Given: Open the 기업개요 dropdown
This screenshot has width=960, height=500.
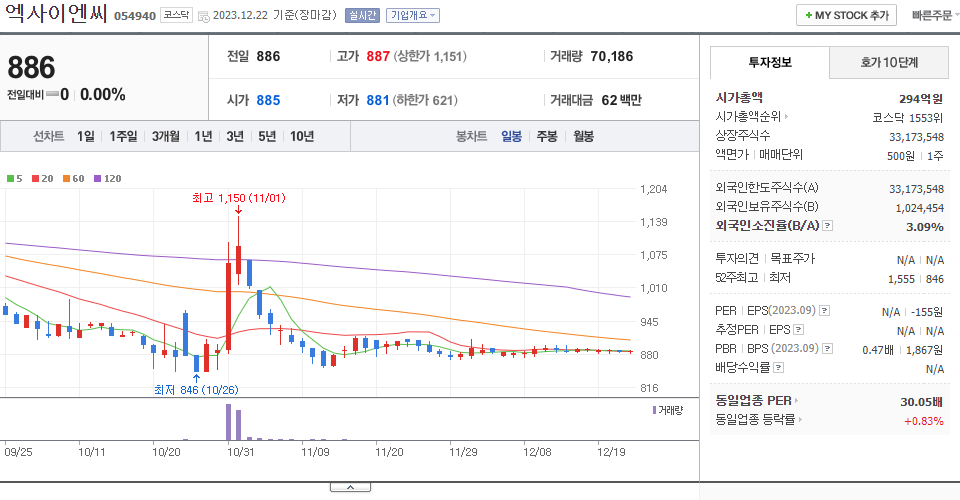Looking at the screenshot, I should coord(413,15).
